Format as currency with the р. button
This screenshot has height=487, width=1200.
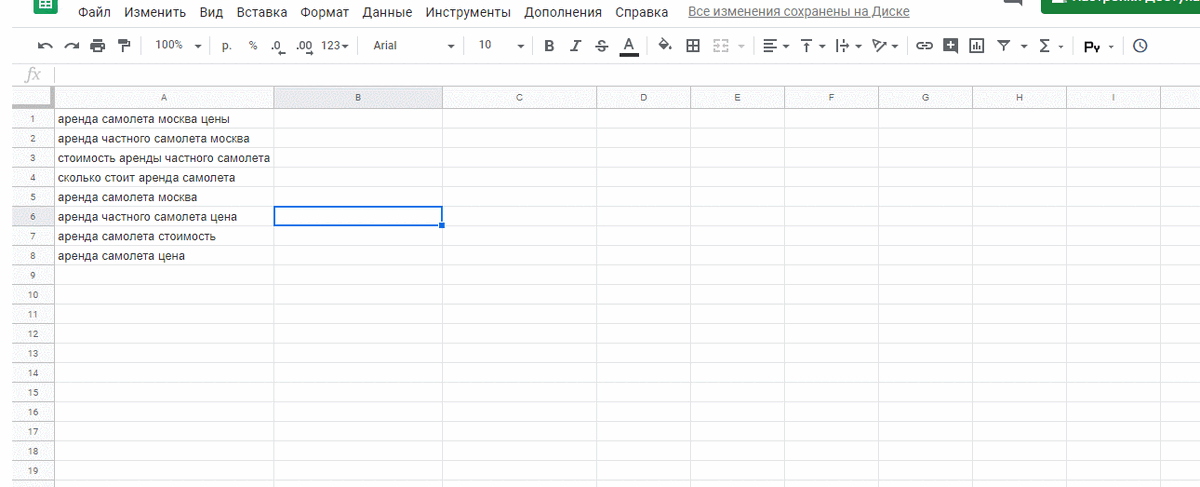[x=227, y=46]
